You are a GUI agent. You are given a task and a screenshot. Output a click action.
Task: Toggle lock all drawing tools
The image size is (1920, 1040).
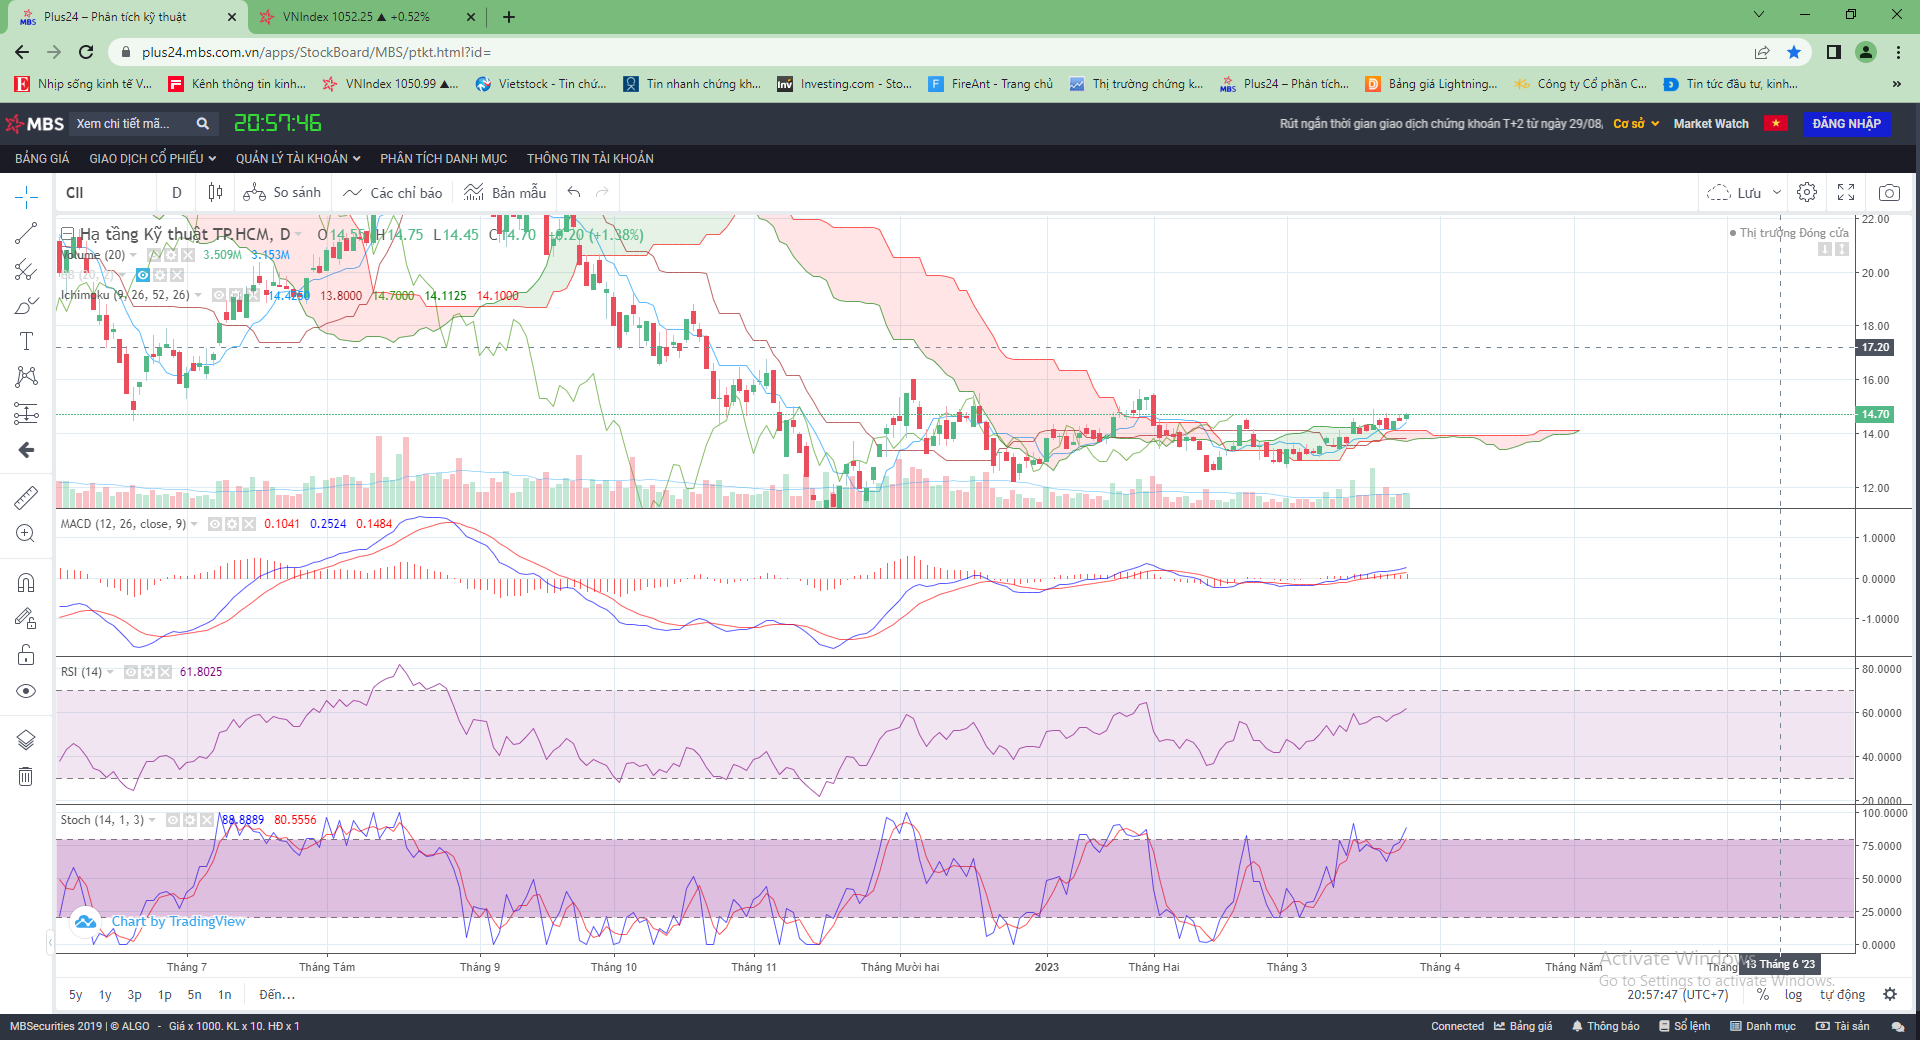(26, 655)
